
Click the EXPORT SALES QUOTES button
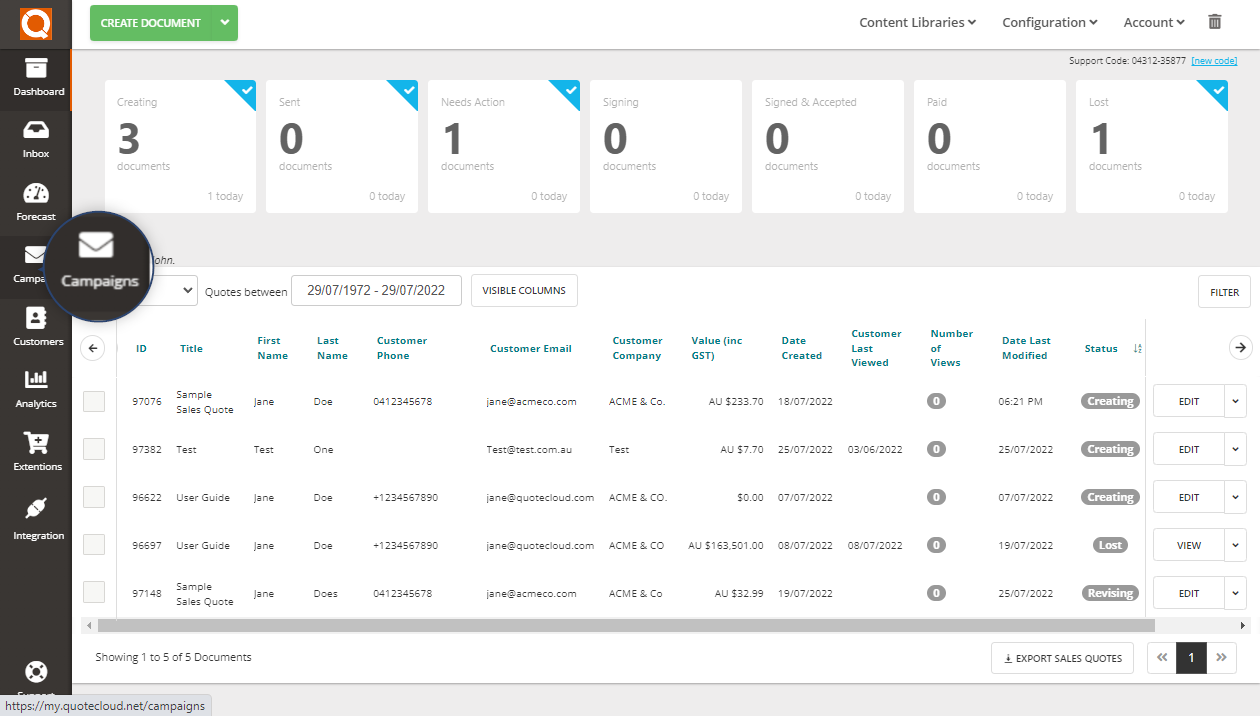[x=1062, y=658]
